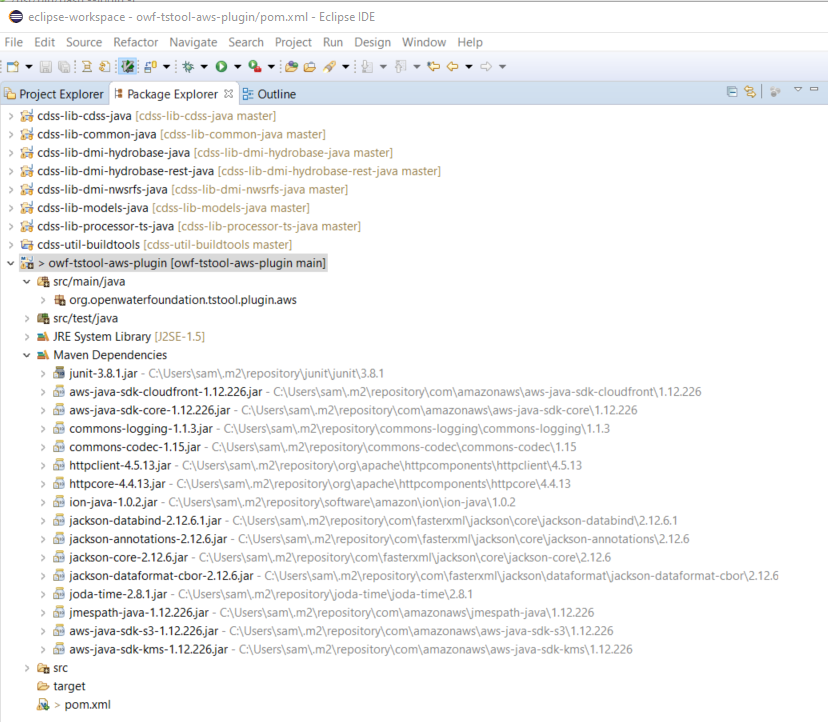Image resolution: width=828 pixels, height=722 pixels.
Task: Expand the cdss-lib-models-java project
Action: 11,208
